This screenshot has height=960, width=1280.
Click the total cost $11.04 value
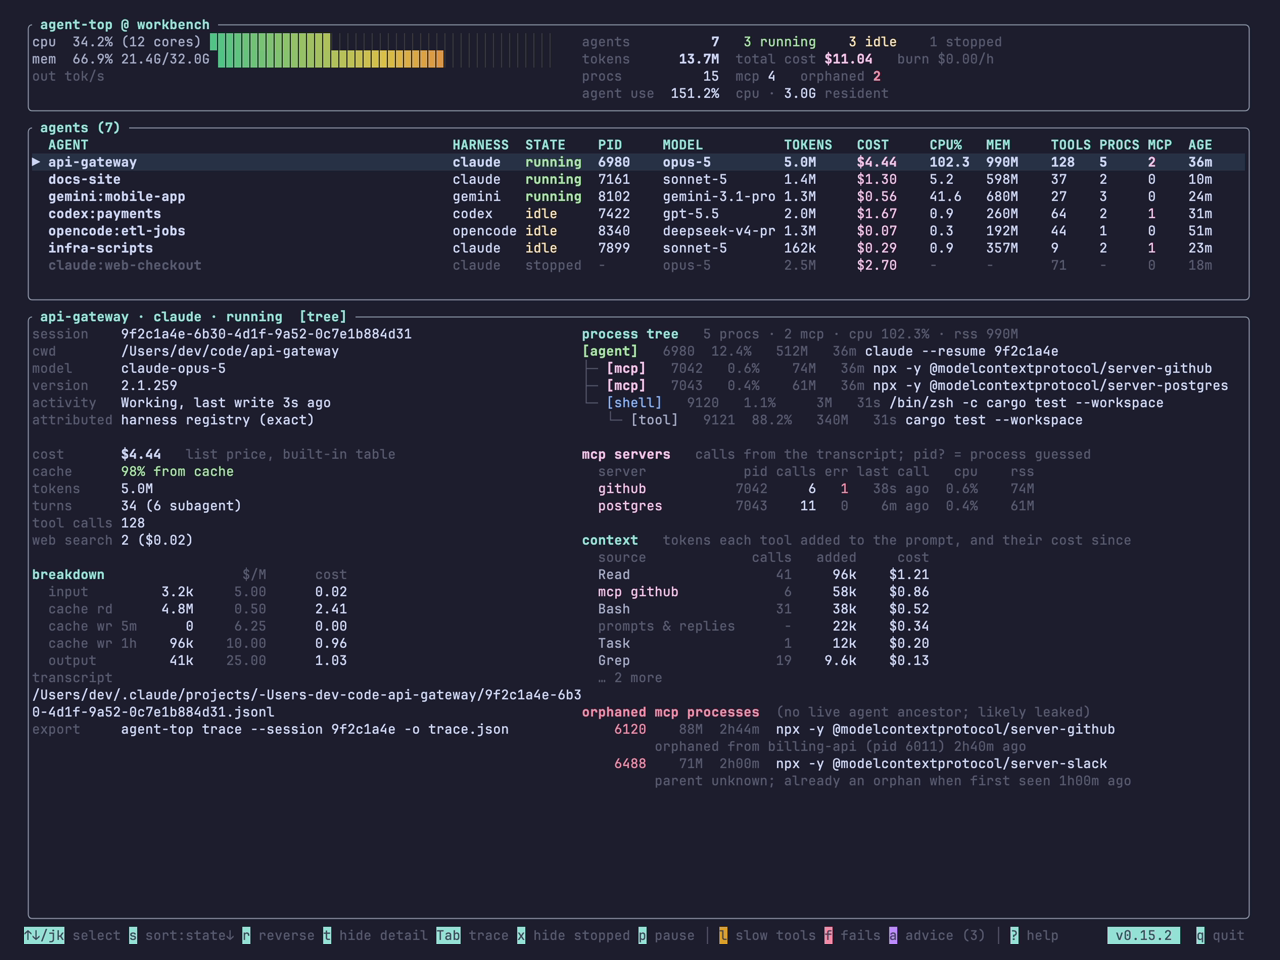tap(848, 59)
